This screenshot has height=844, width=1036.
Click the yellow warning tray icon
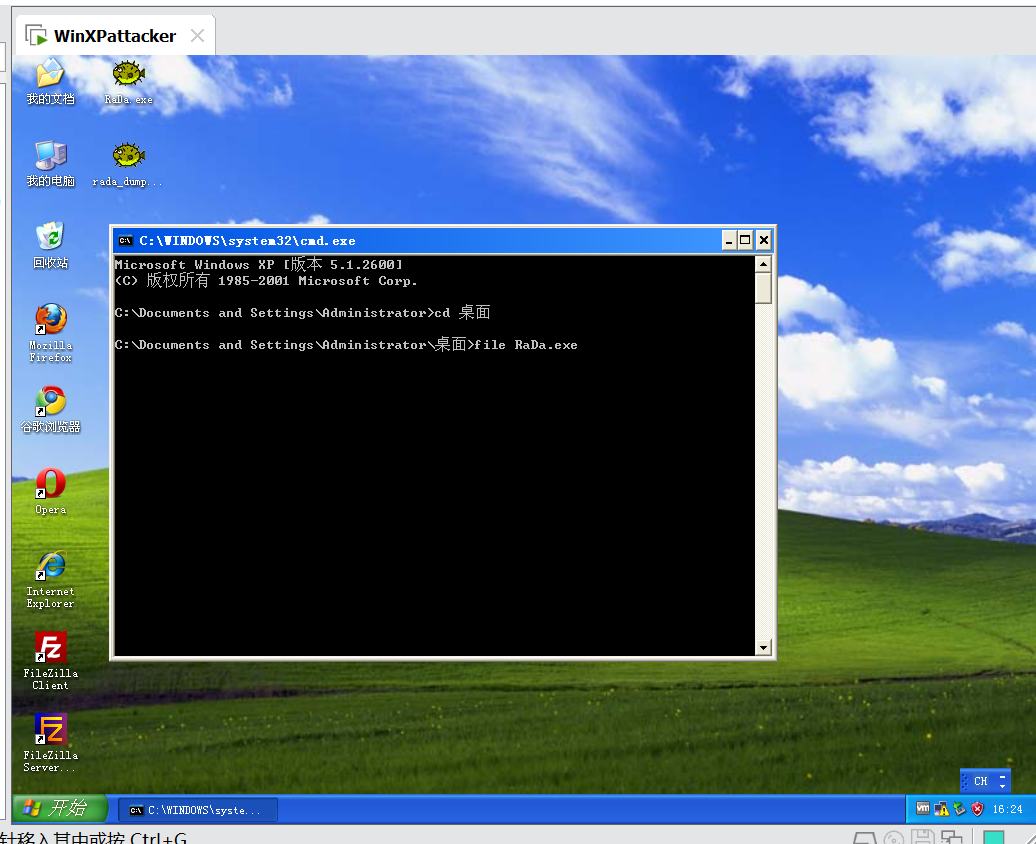942,808
